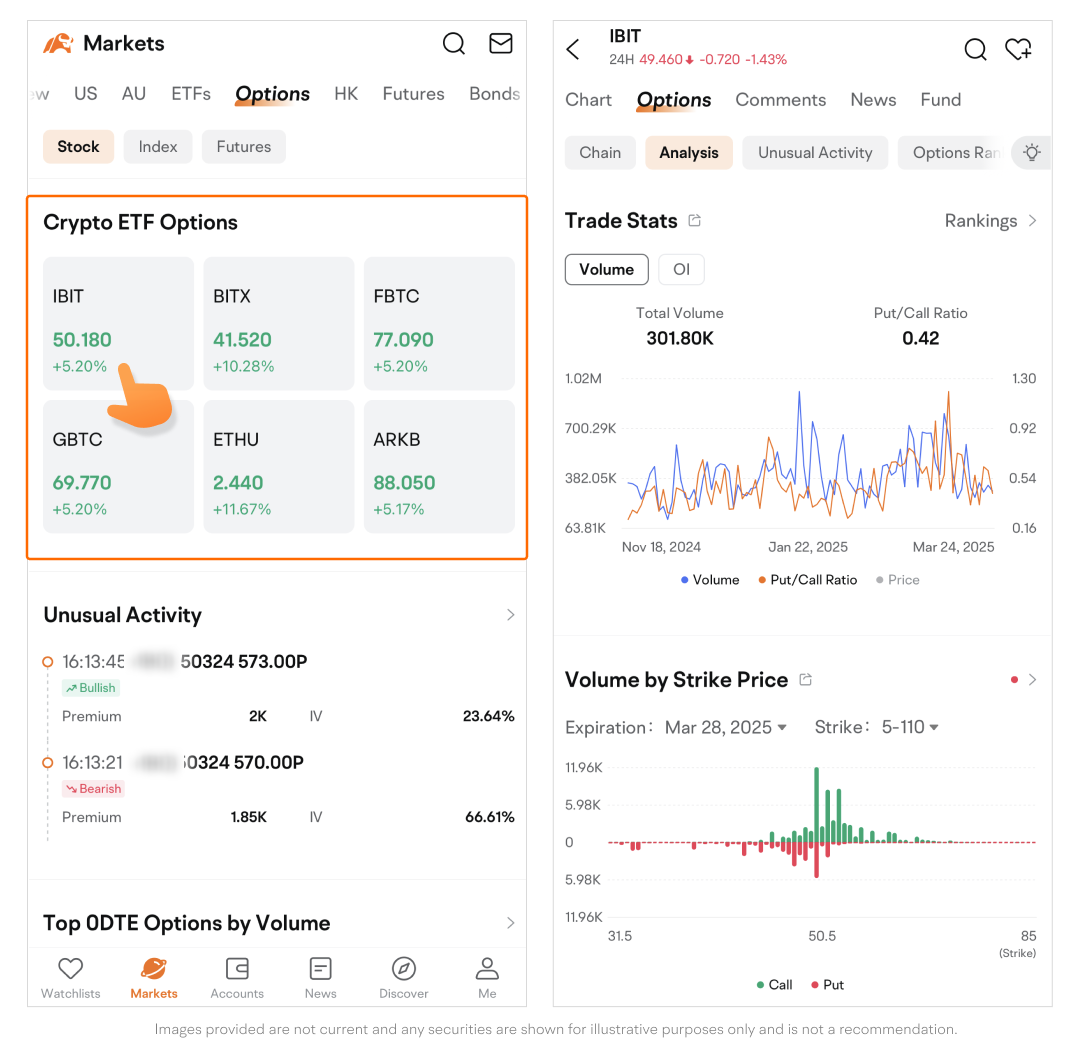Select the Unusual Activity chip
Image resolution: width=1080 pixels, height=1050 pixels.
point(815,153)
